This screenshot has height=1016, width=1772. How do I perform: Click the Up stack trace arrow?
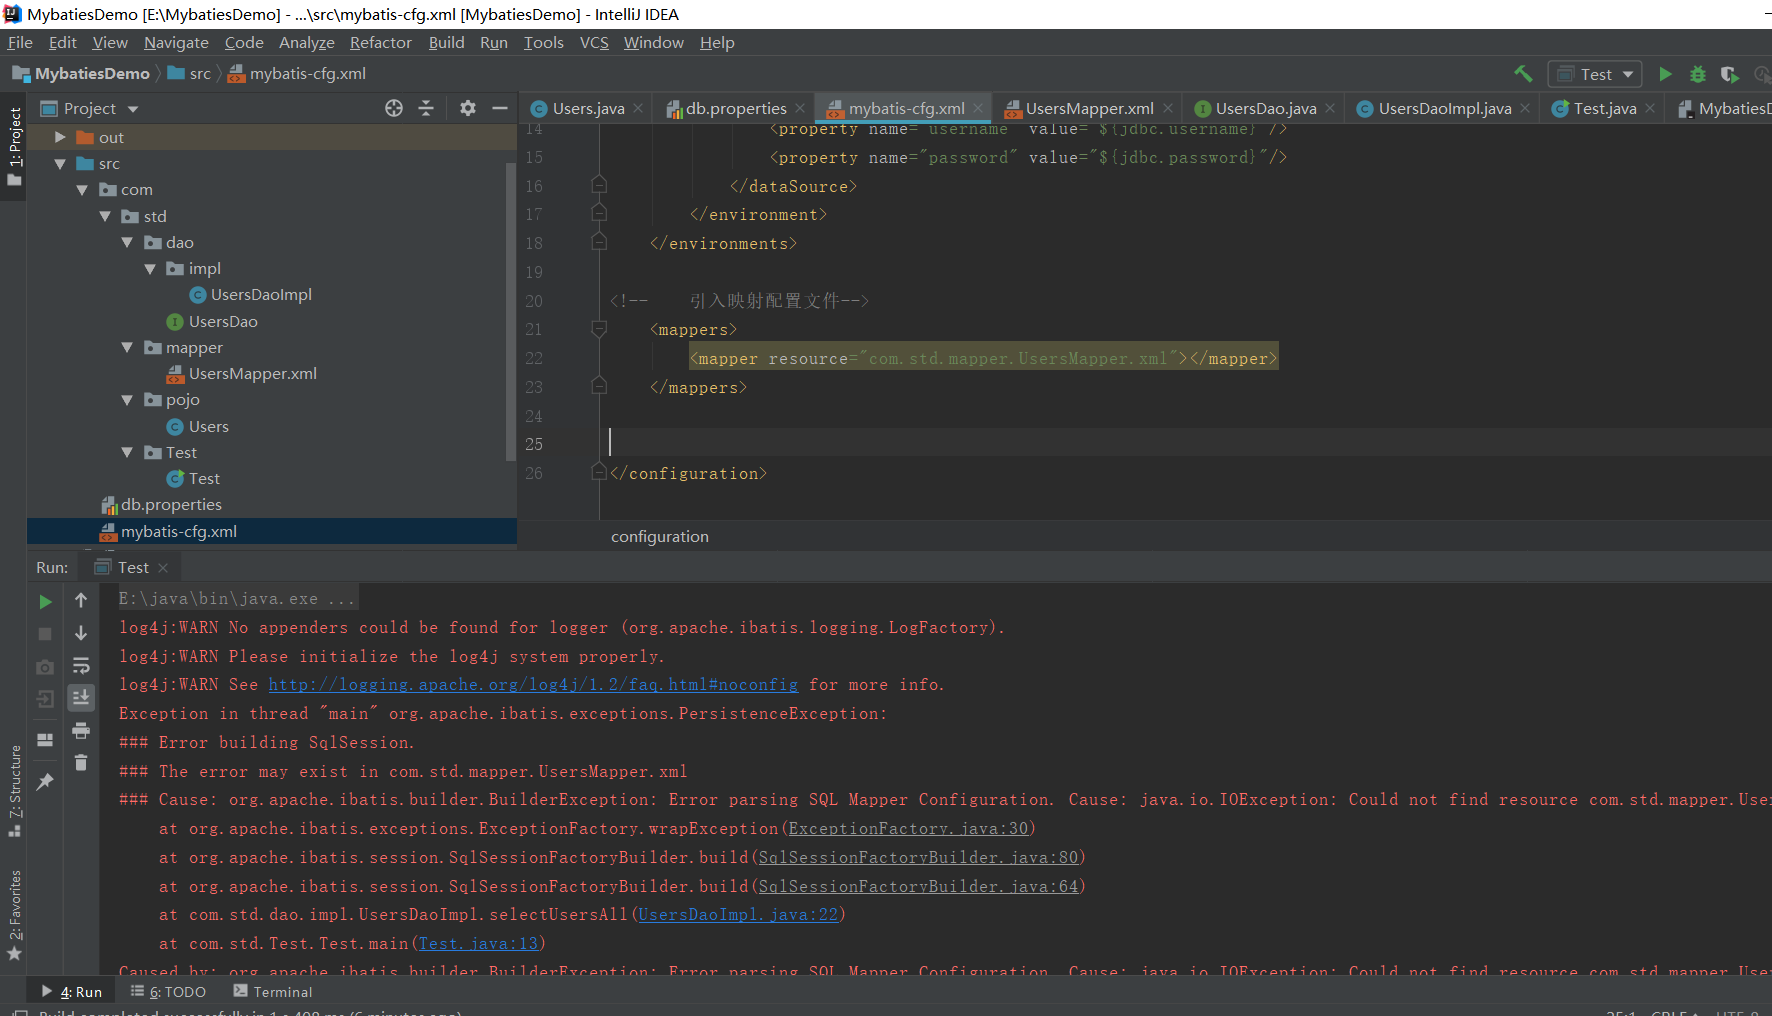tap(81, 600)
